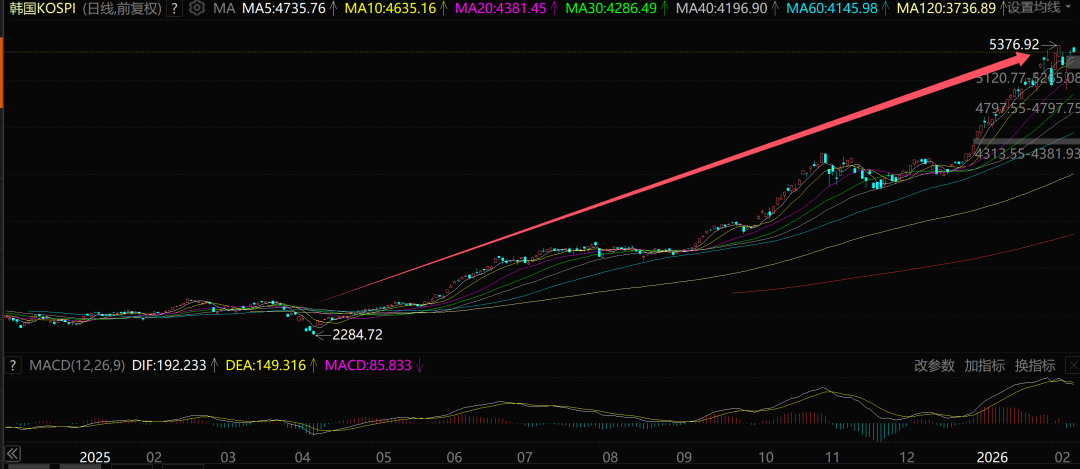Viewport: 1080px width, 469px height.
Task: Open the MACD indicator help question mark
Action: (x=13, y=366)
